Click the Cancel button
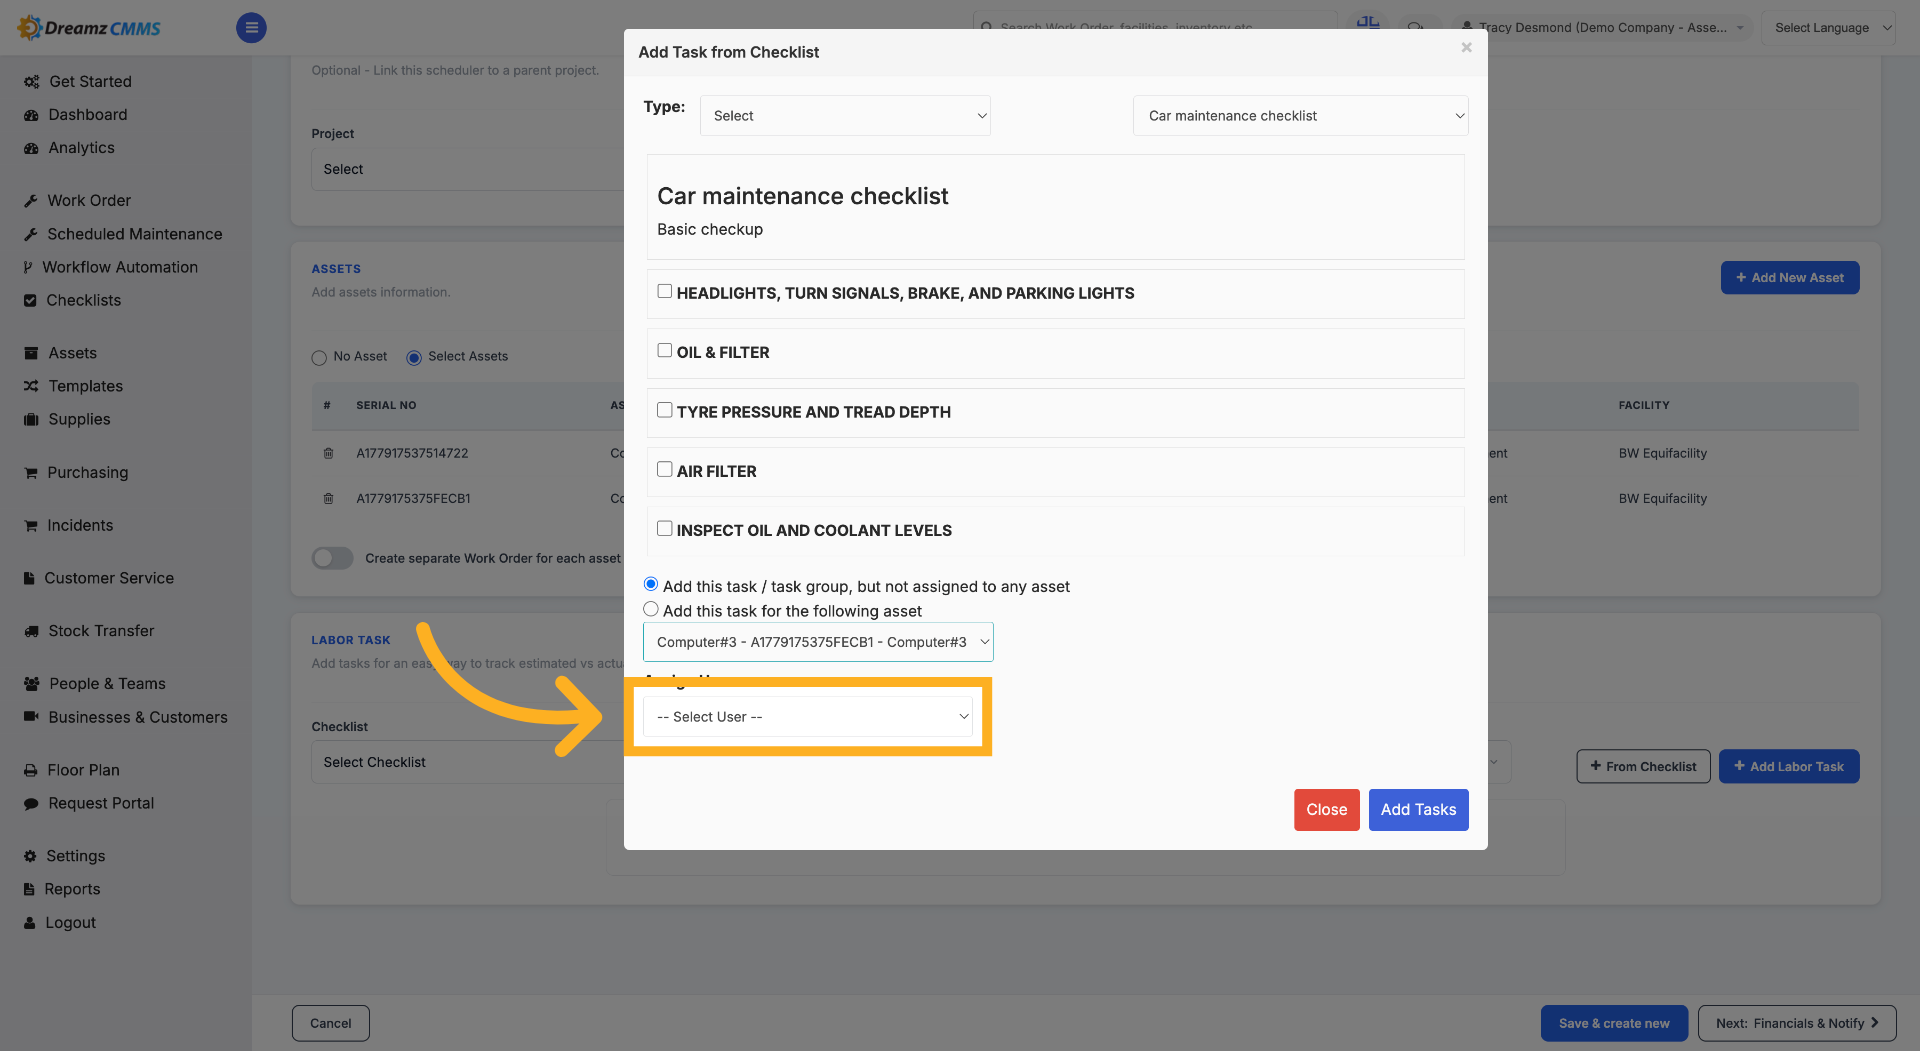Image resolution: width=1920 pixels, height=1051 pixels. [x=330, y=1023]
